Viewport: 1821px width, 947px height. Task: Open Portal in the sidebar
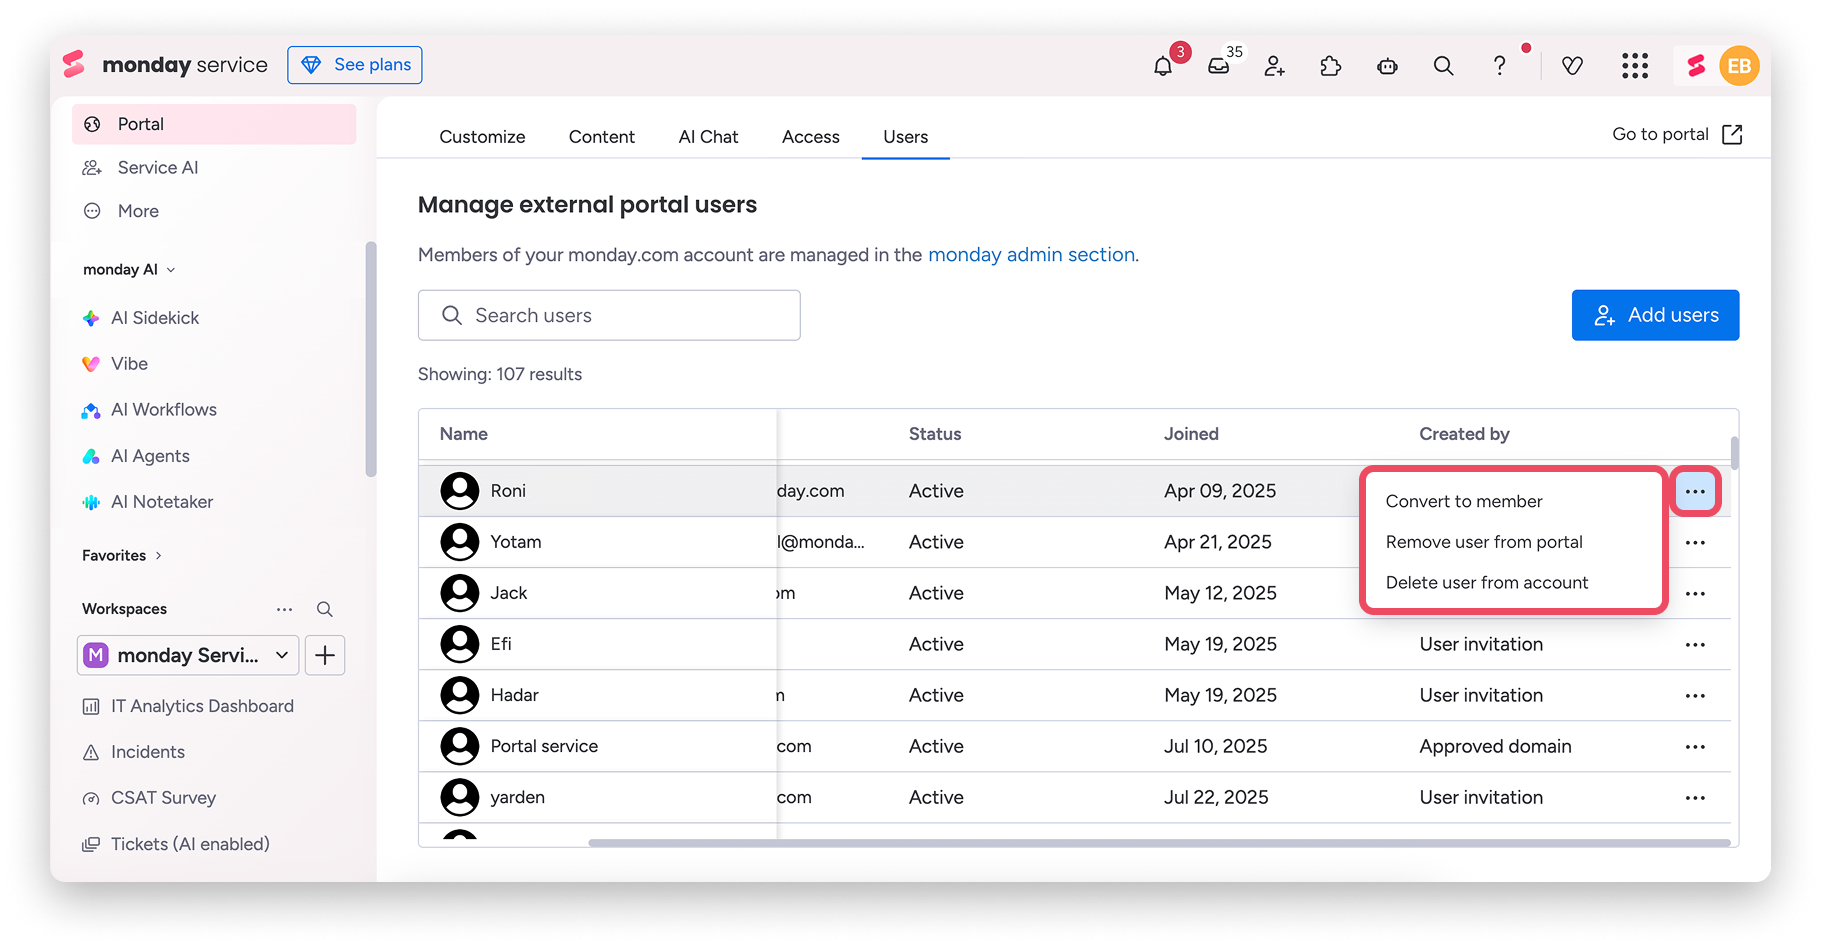tap(214, 124)
